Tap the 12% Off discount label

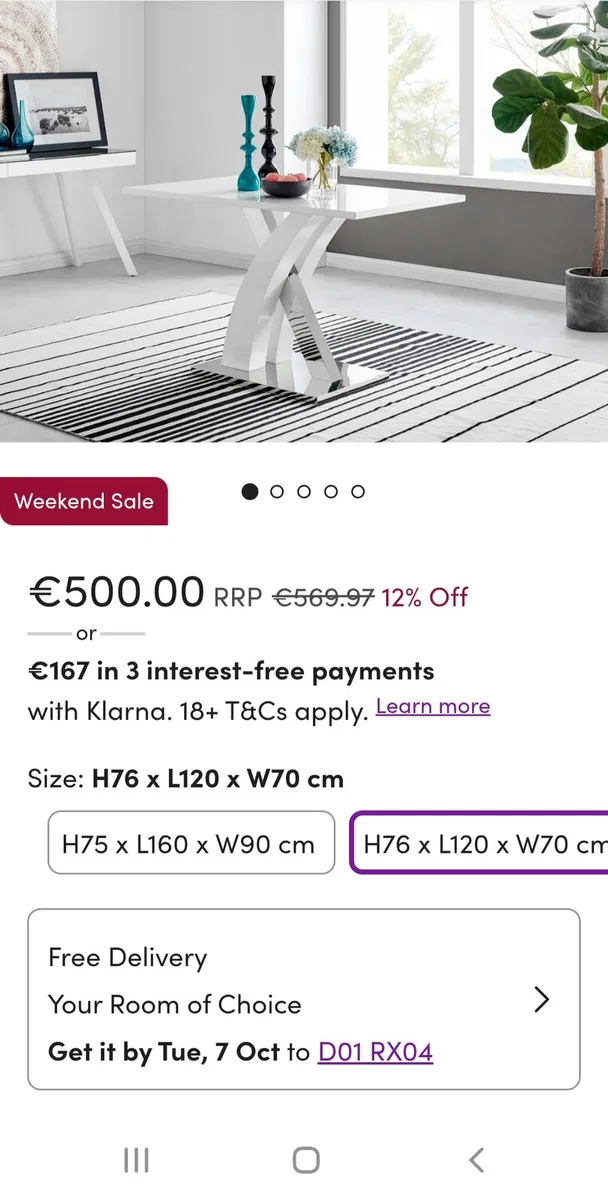[x=424, y=597]
